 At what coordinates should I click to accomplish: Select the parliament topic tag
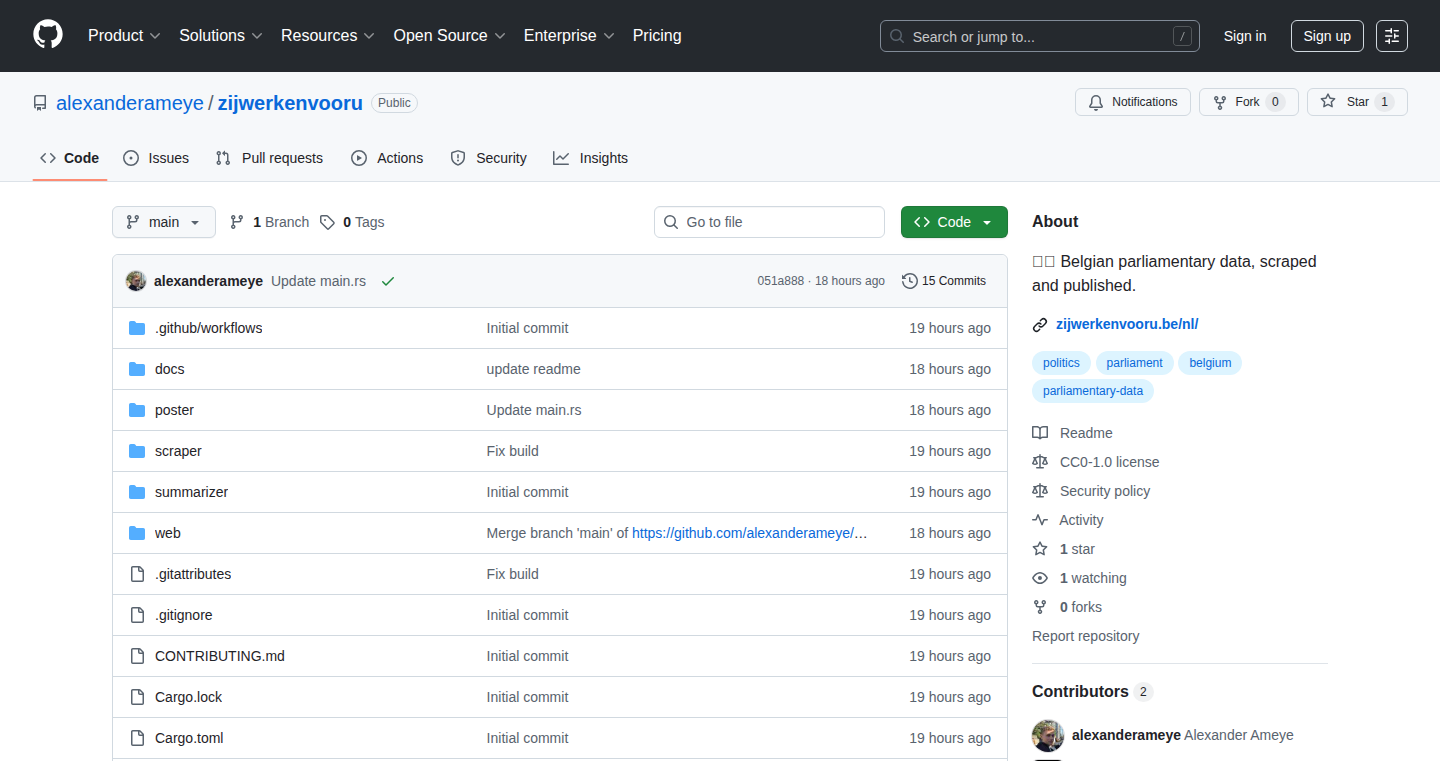tap(1134, 363)
